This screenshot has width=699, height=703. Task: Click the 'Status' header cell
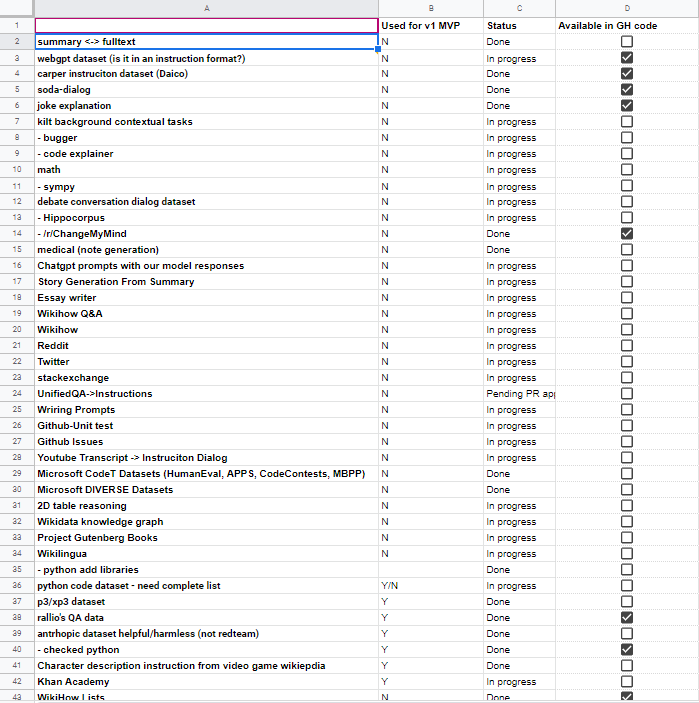click(x=519, y=26)
